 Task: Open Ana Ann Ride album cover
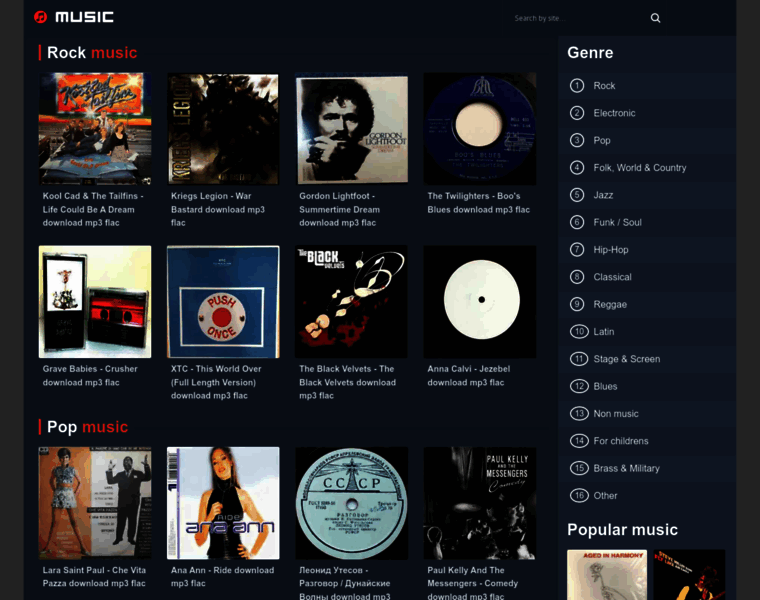click(x=223, y=503)
